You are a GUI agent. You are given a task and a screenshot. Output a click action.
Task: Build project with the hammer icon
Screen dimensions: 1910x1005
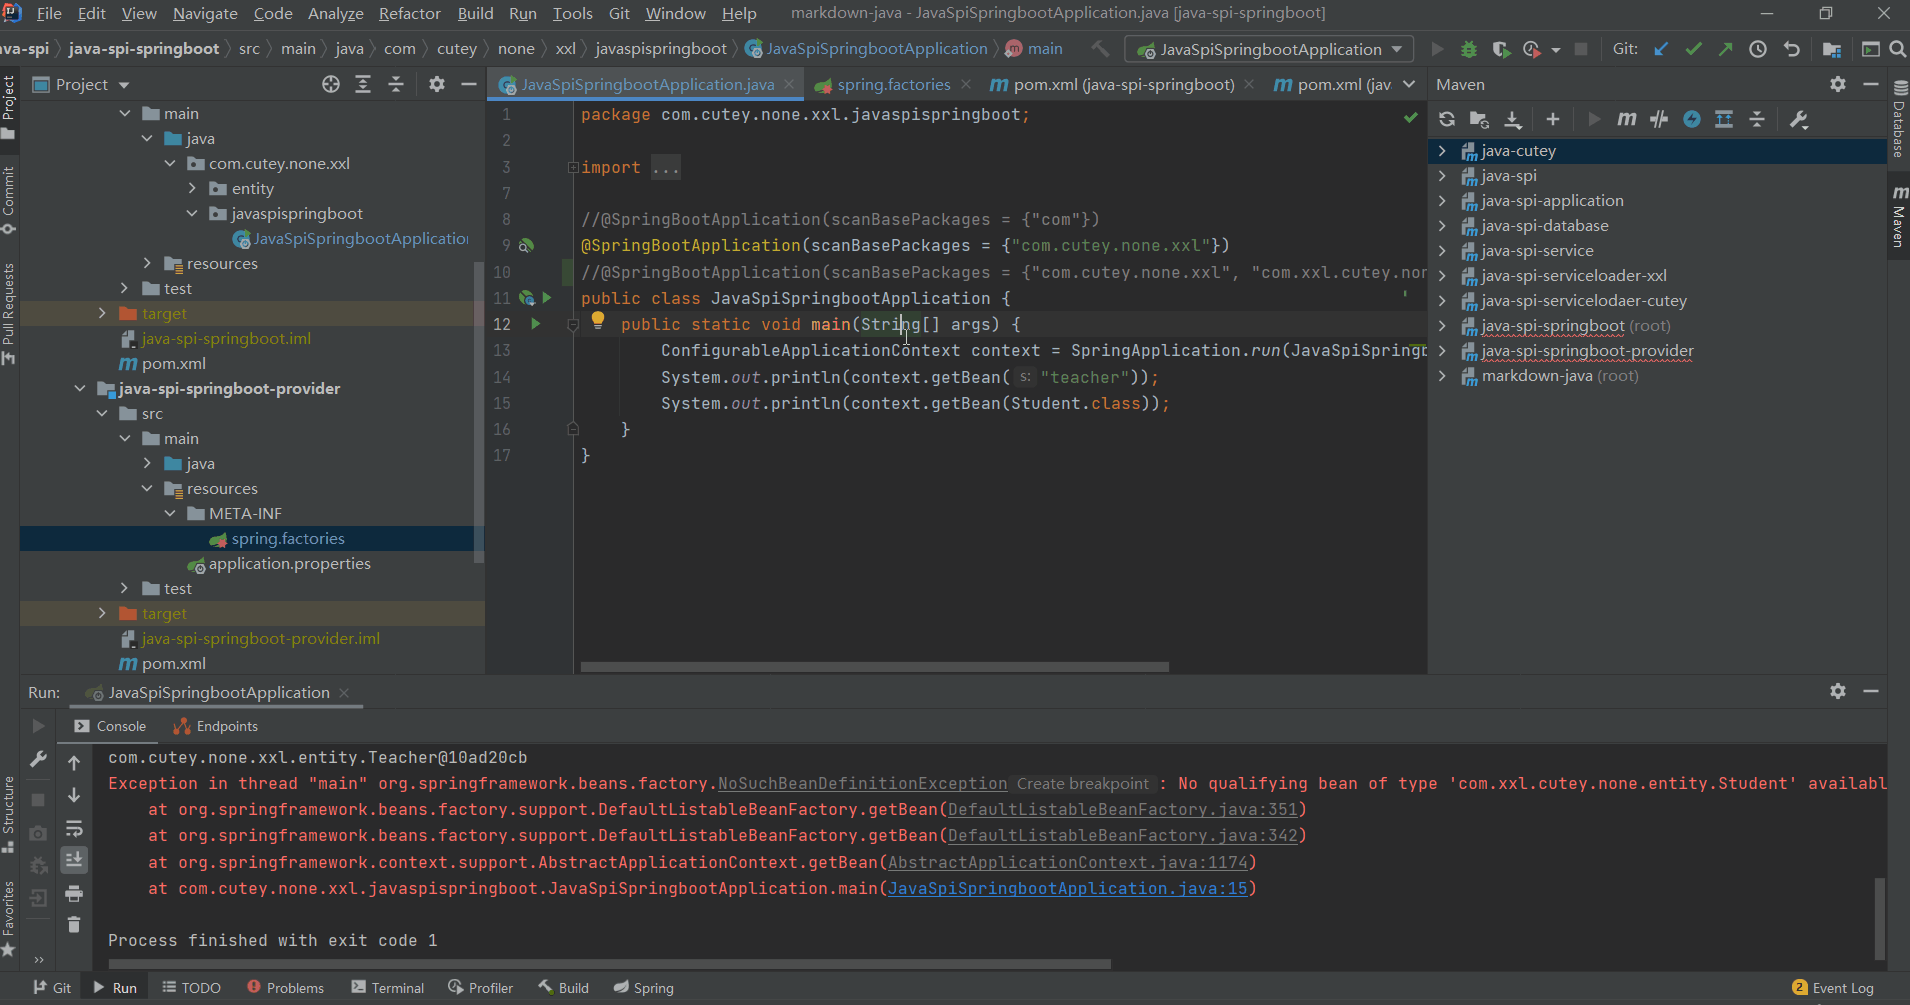click(1100, 49)
